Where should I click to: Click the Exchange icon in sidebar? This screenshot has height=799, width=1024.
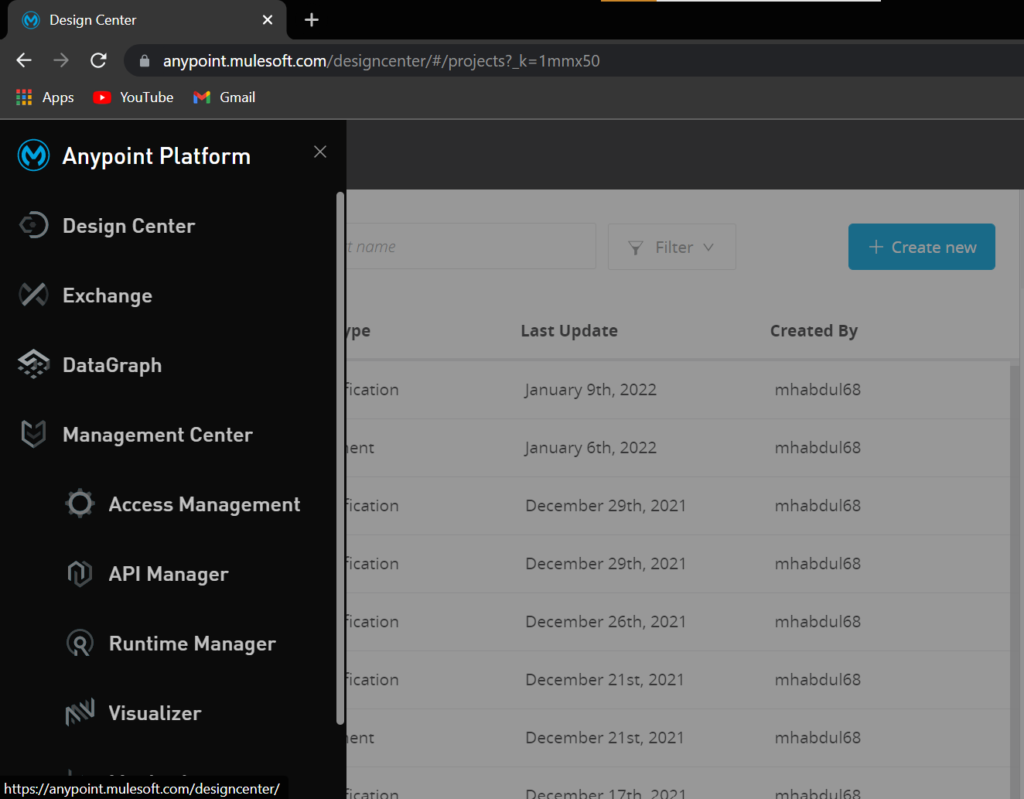click(x=33, y=295)
